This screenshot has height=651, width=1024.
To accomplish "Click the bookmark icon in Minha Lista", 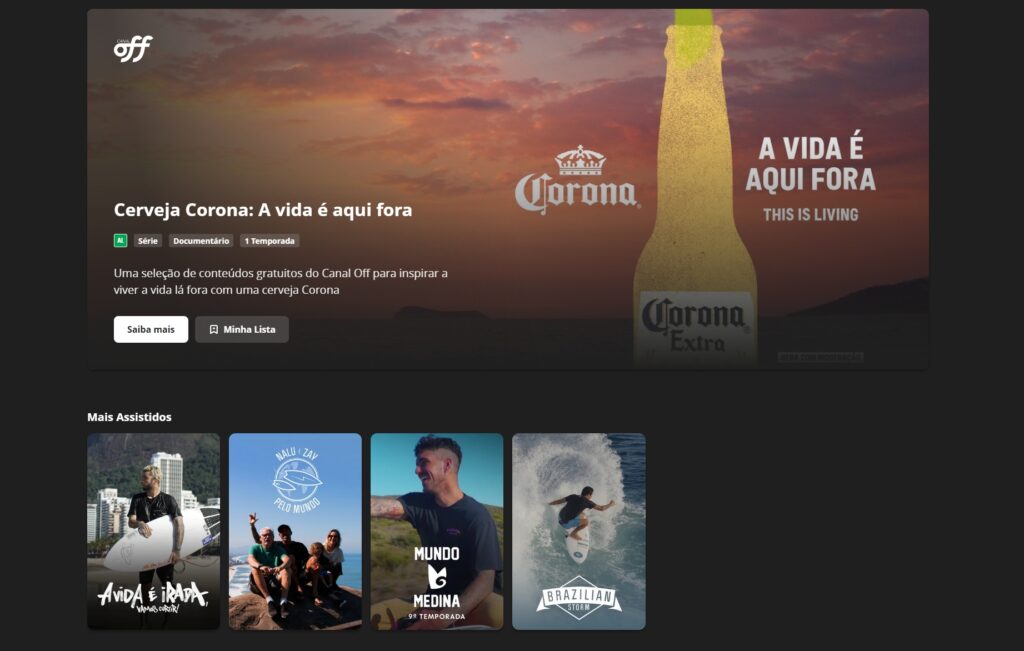I will tap(214, 330).
